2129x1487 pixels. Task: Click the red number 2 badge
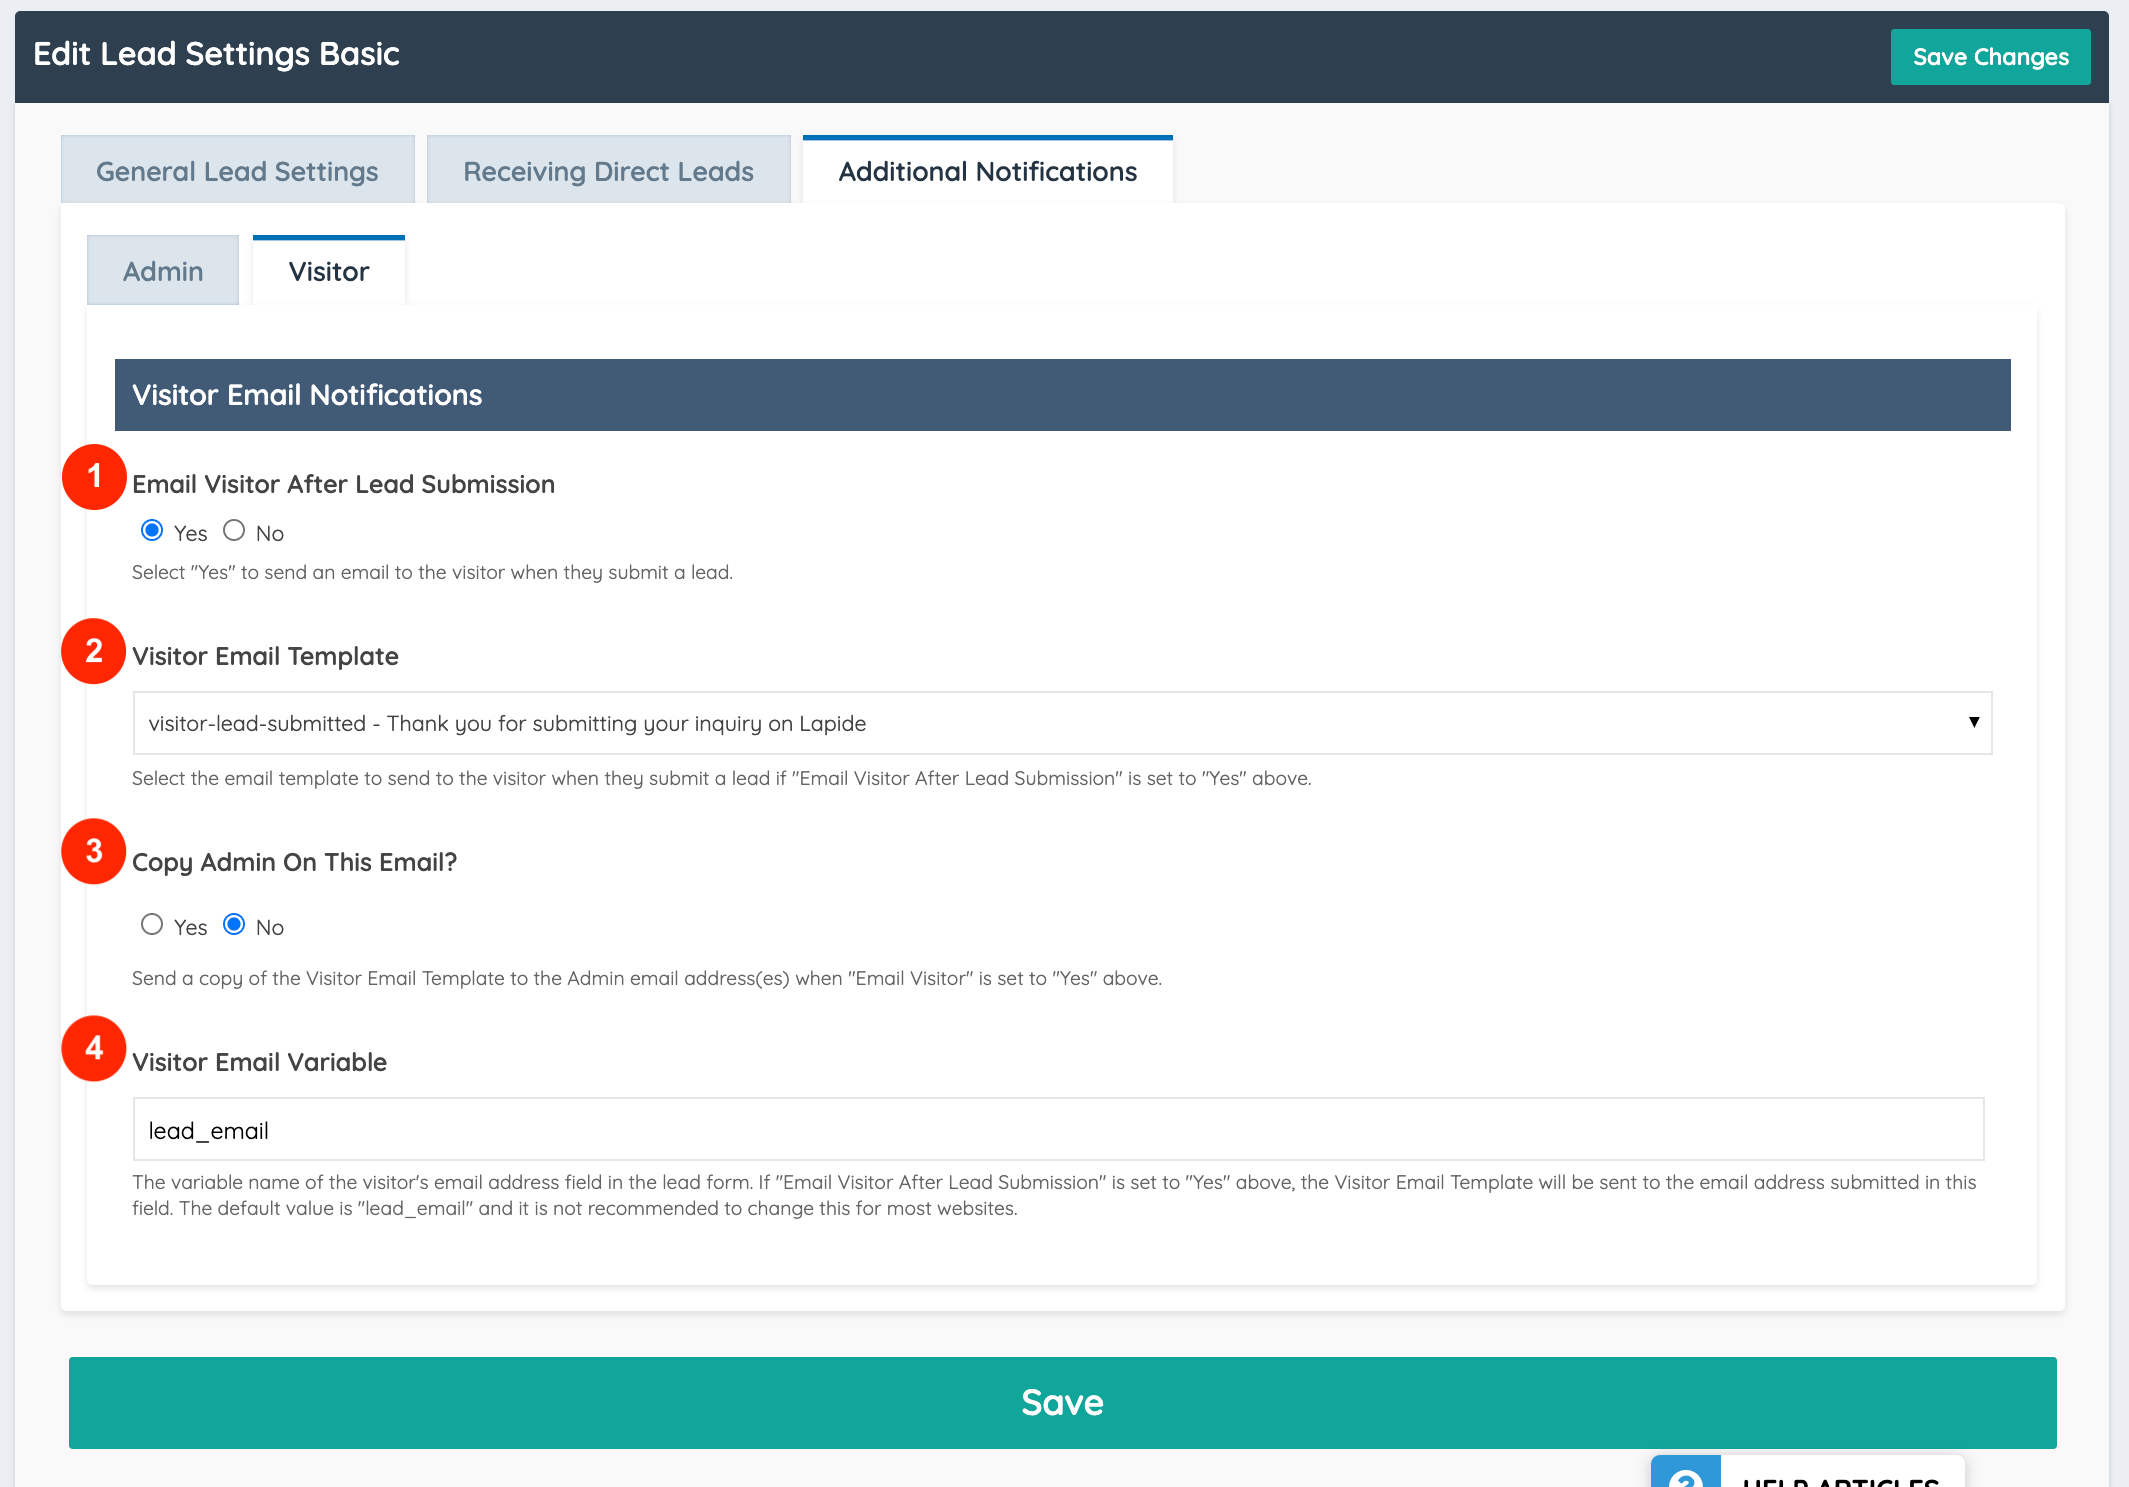point(94,651)
